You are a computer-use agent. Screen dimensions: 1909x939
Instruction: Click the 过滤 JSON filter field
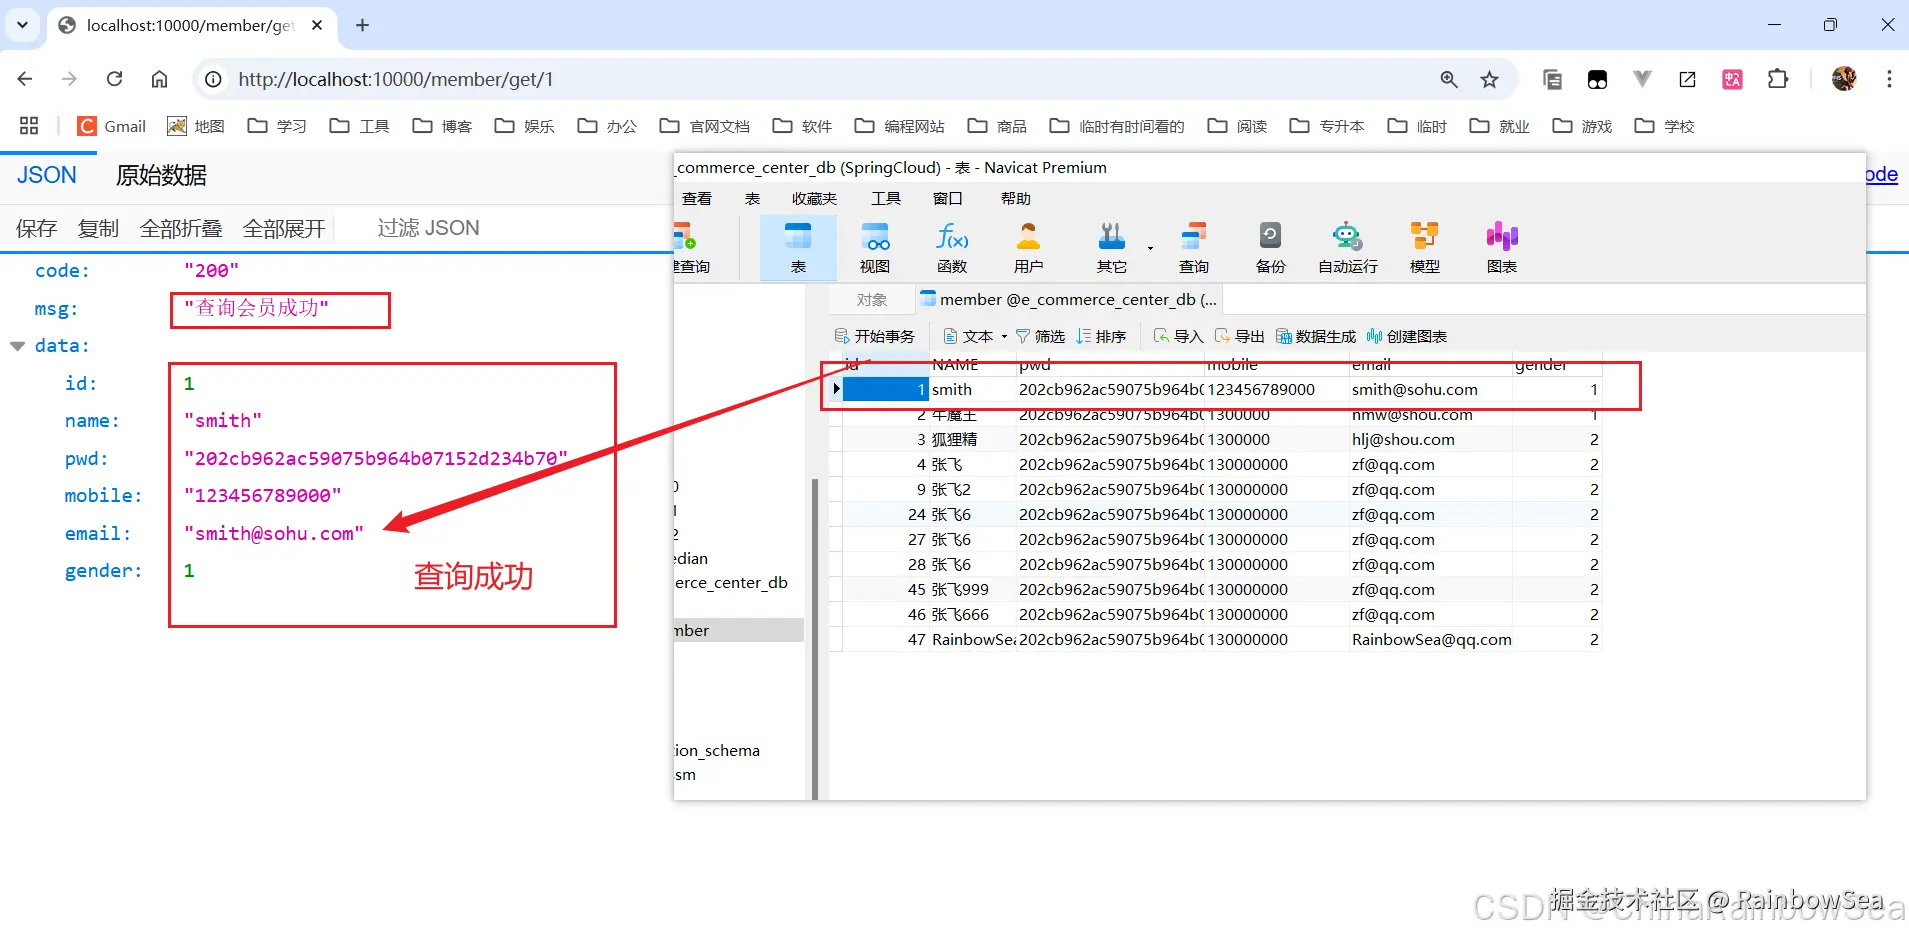click(428, 228)
